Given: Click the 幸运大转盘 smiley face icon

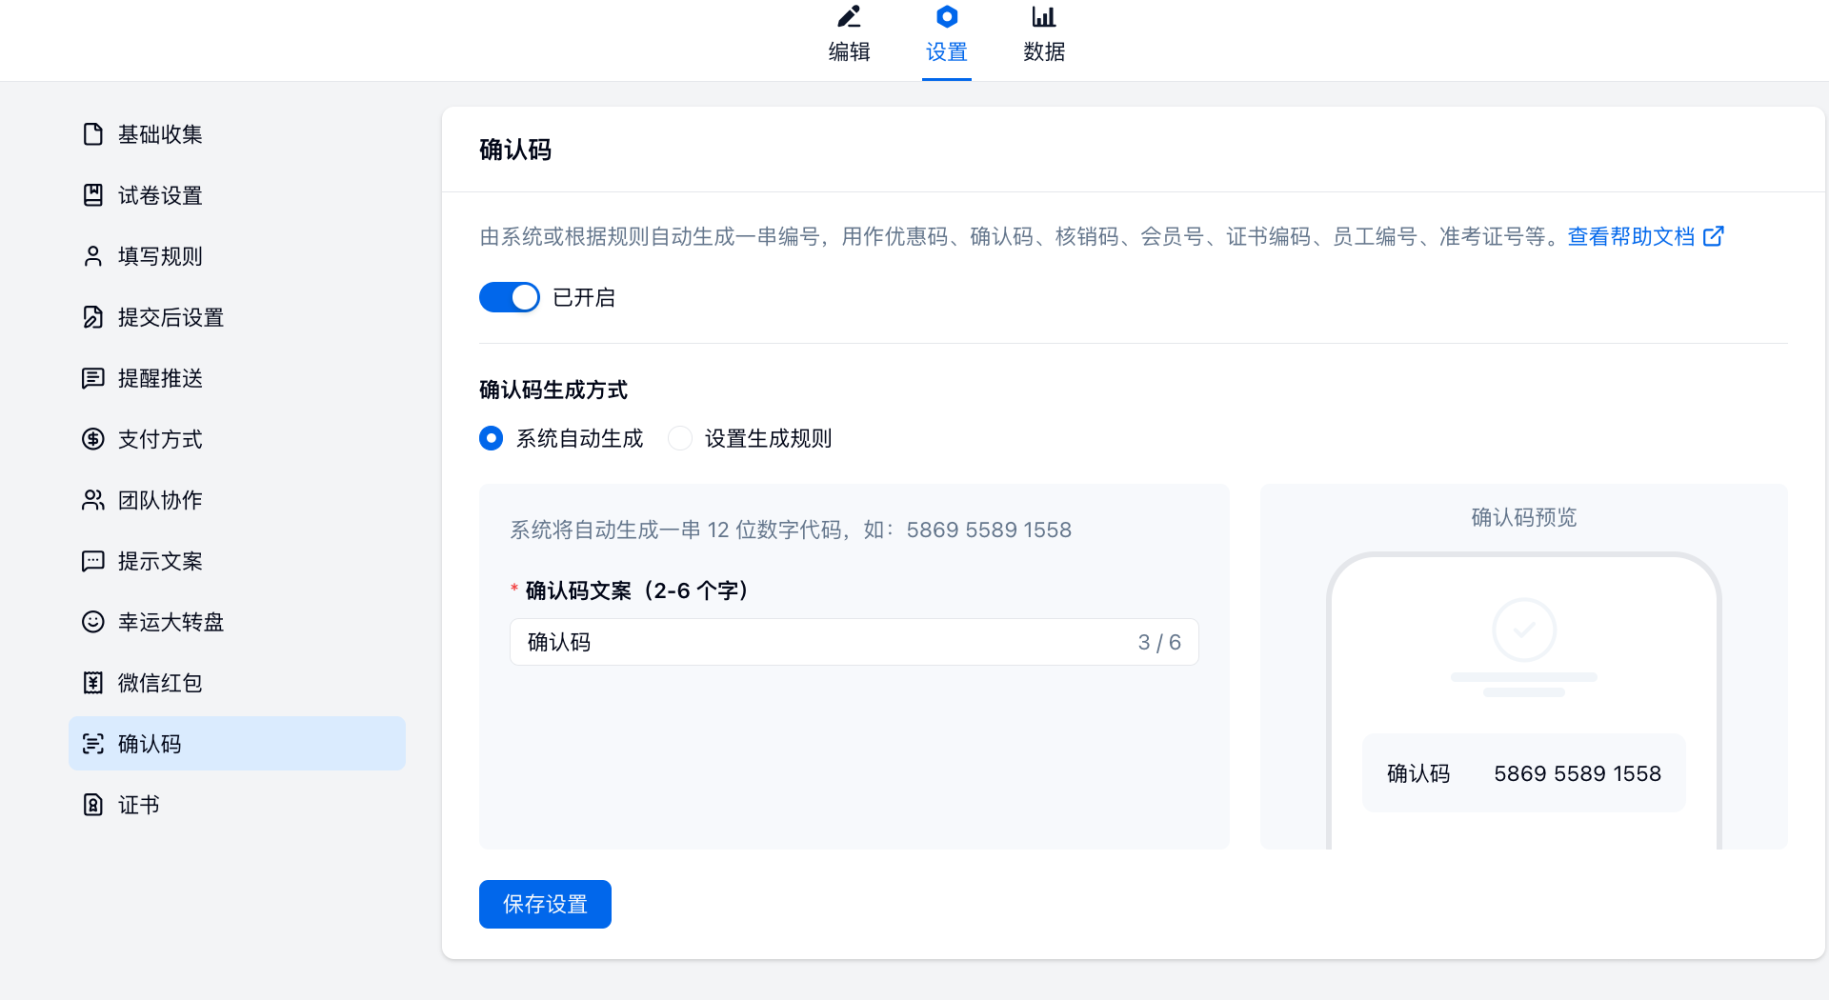Looking at the screenshot, I should 93,622.
